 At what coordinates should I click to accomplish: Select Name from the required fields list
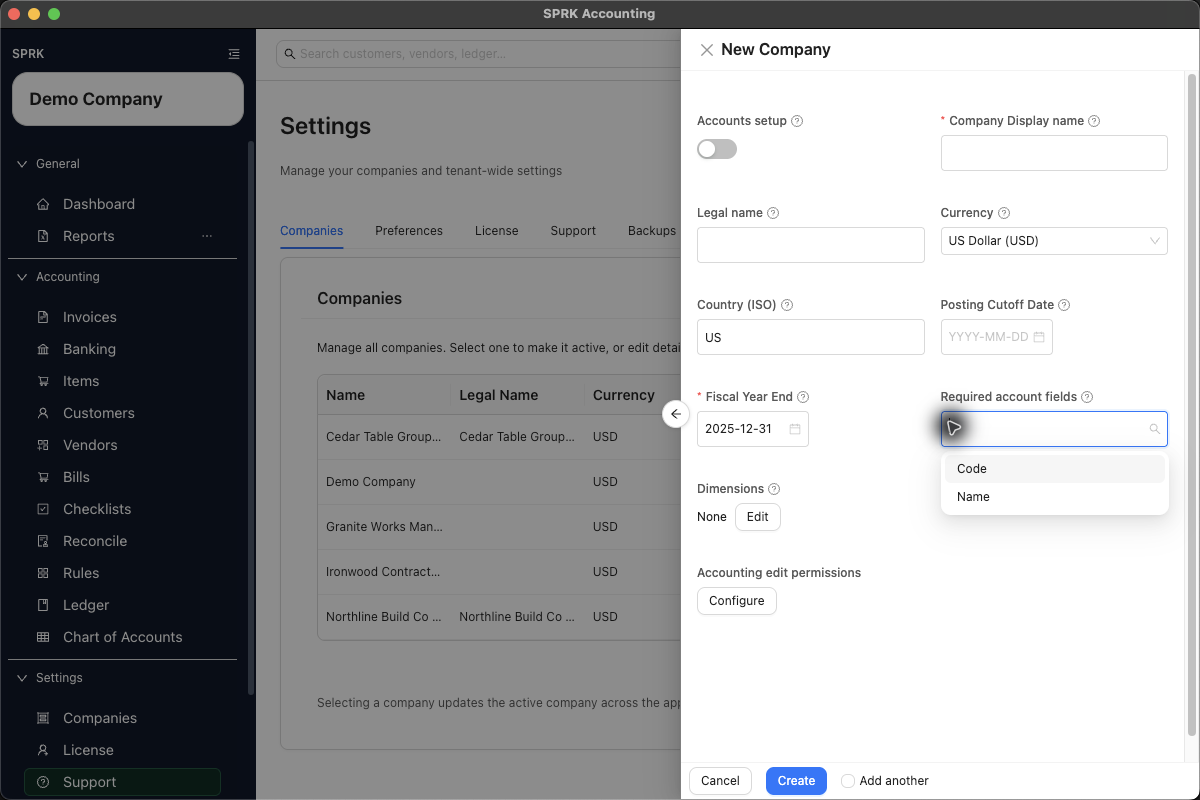point(1055,497)
